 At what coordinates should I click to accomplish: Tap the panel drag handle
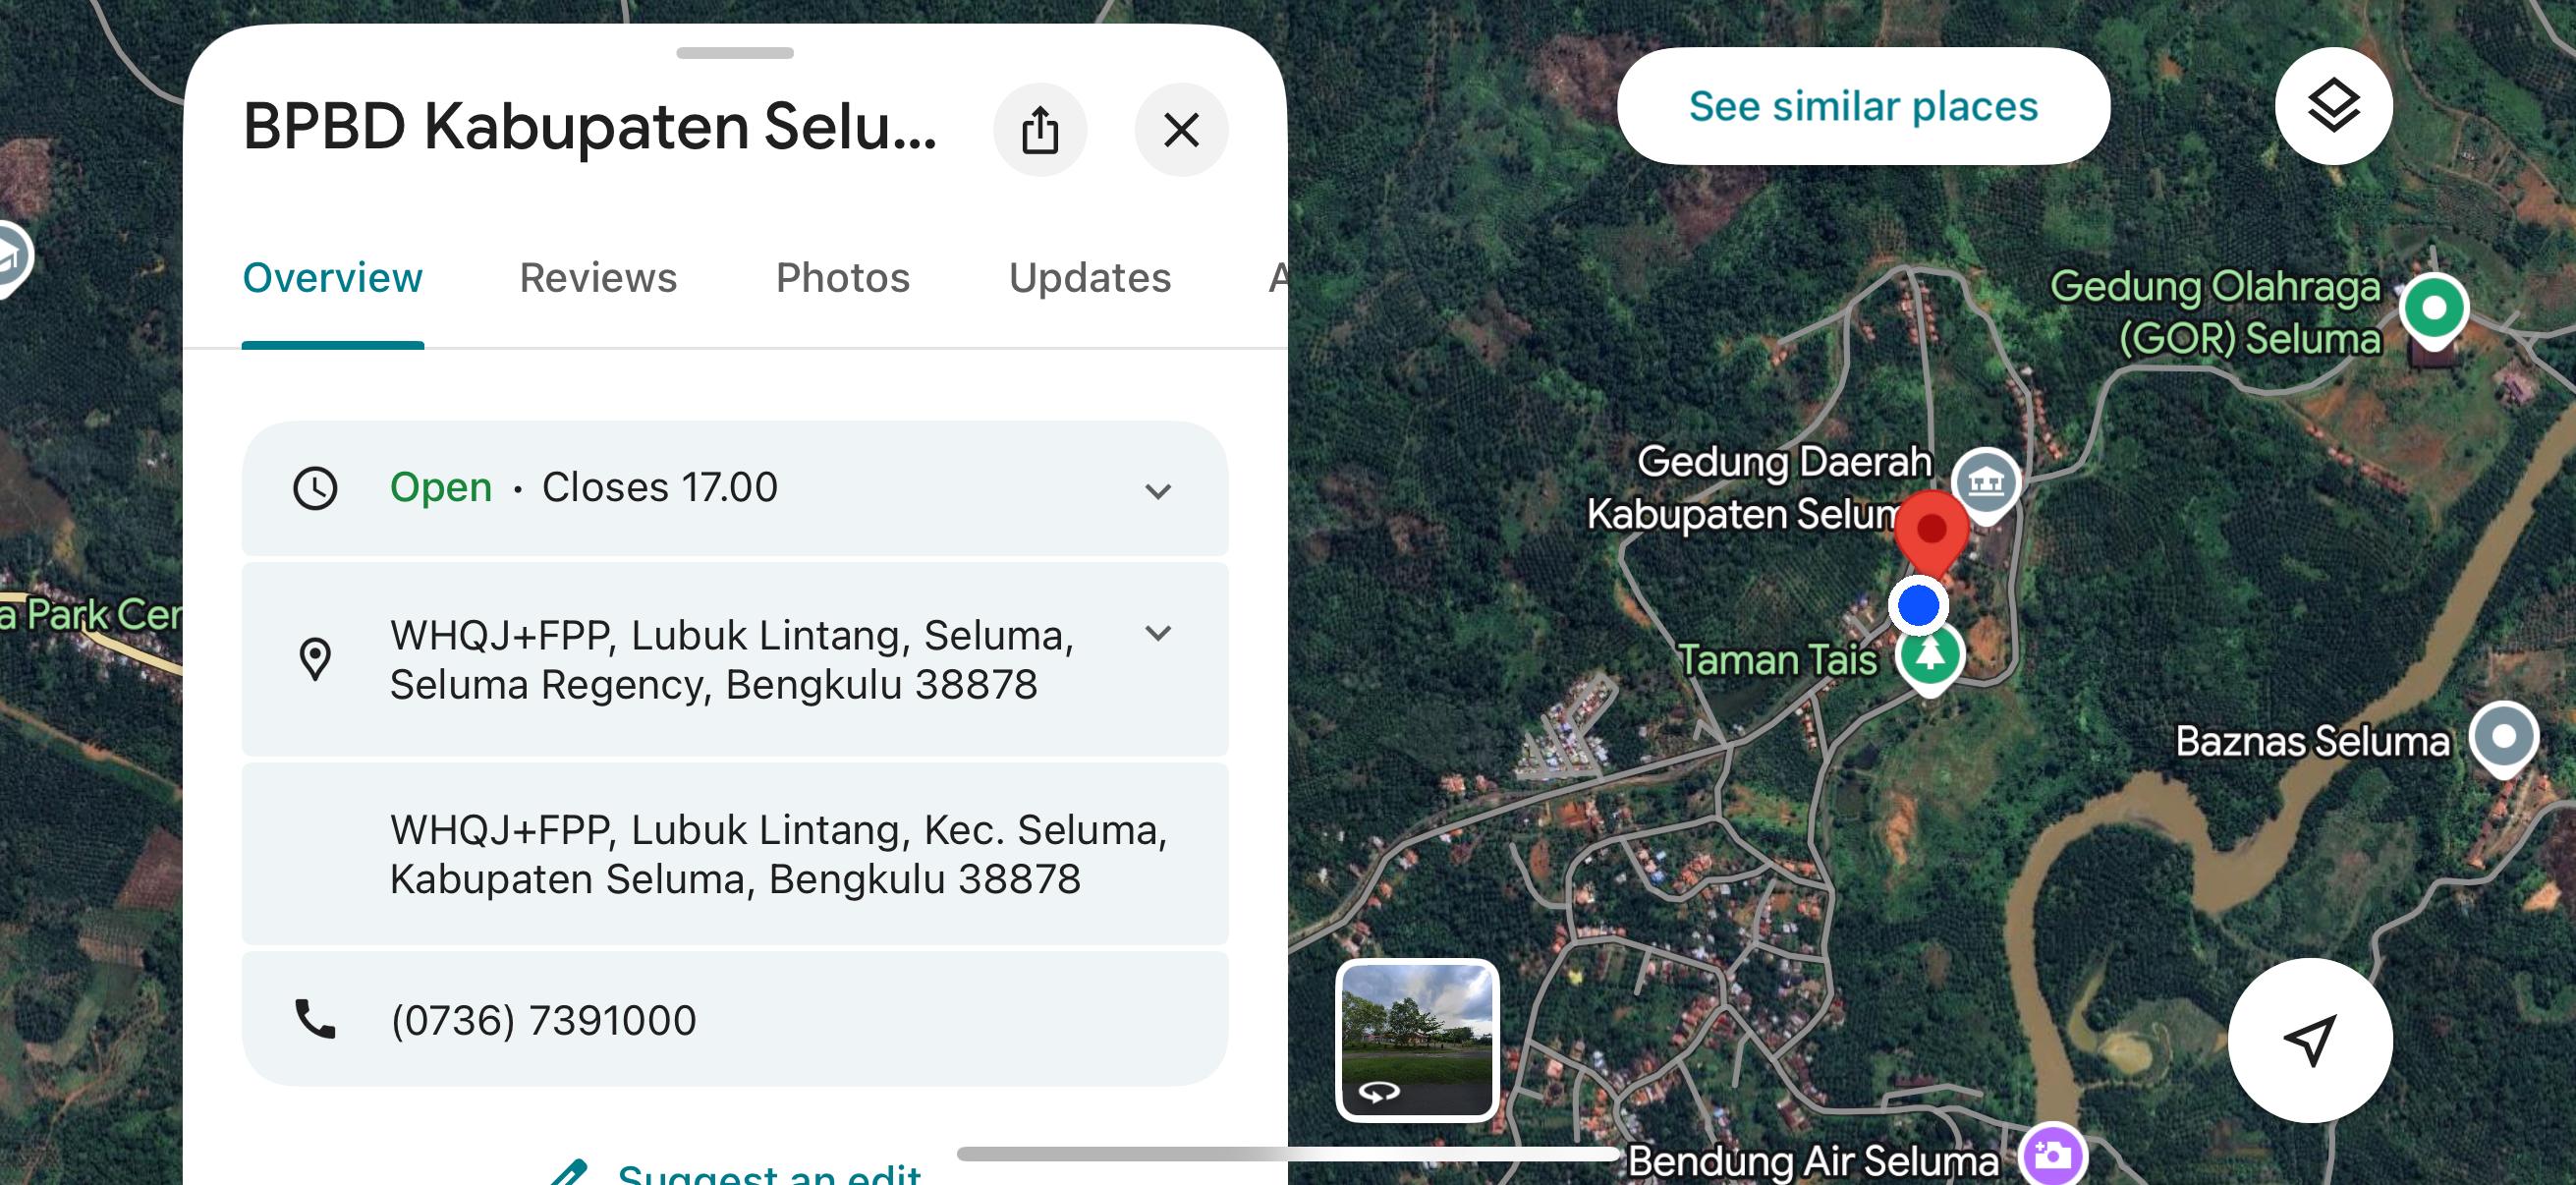(734, 53)
